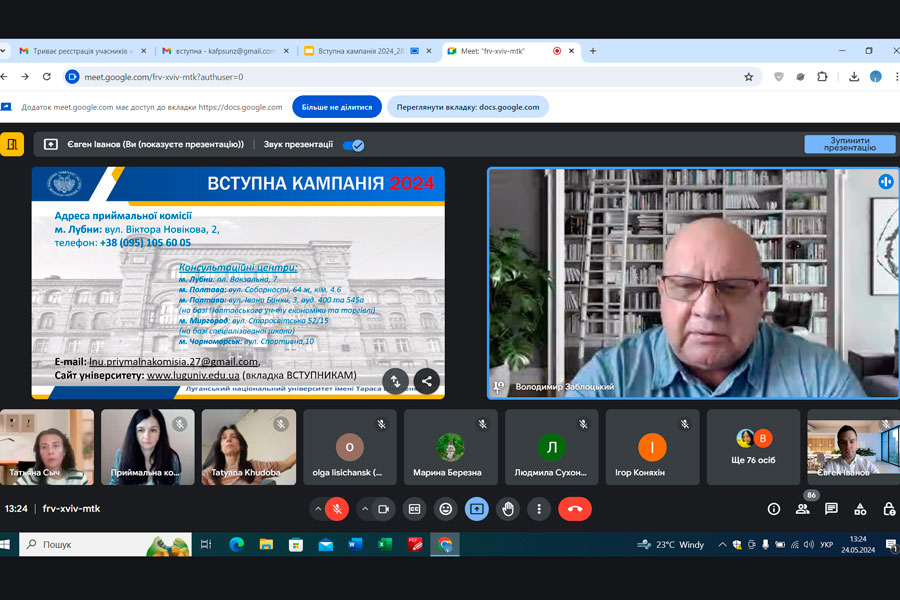Show the people list with 86 badge
Screen dimensions: 900x600
pyautogui.click(x=803, y=509)
